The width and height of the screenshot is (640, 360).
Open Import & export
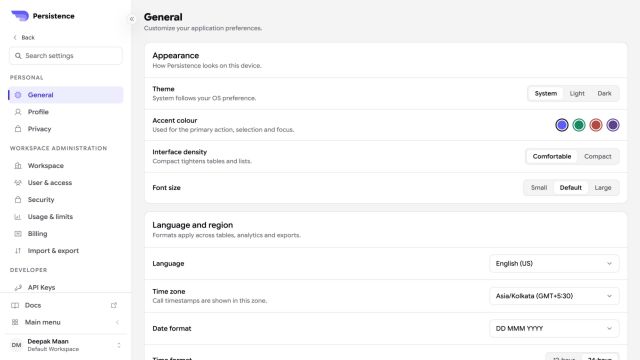(x=66, y=251)
